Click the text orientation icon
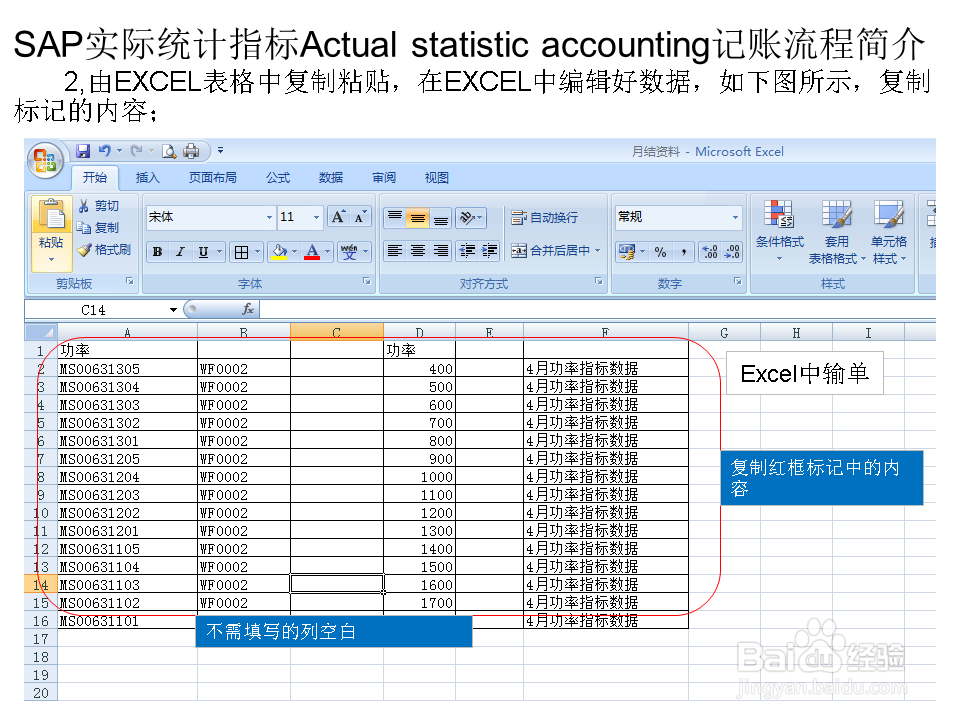The height and width of the screenshot is (720, 960). (x=467, y=217)
